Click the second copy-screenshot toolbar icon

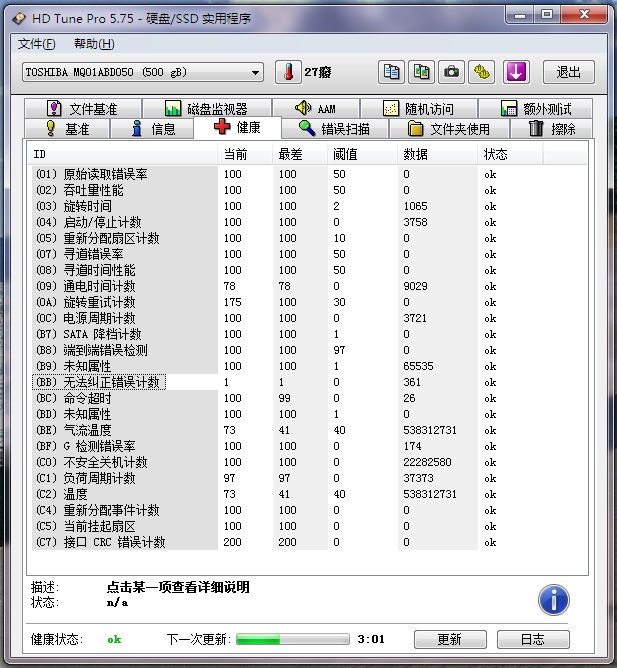(421, 72)
